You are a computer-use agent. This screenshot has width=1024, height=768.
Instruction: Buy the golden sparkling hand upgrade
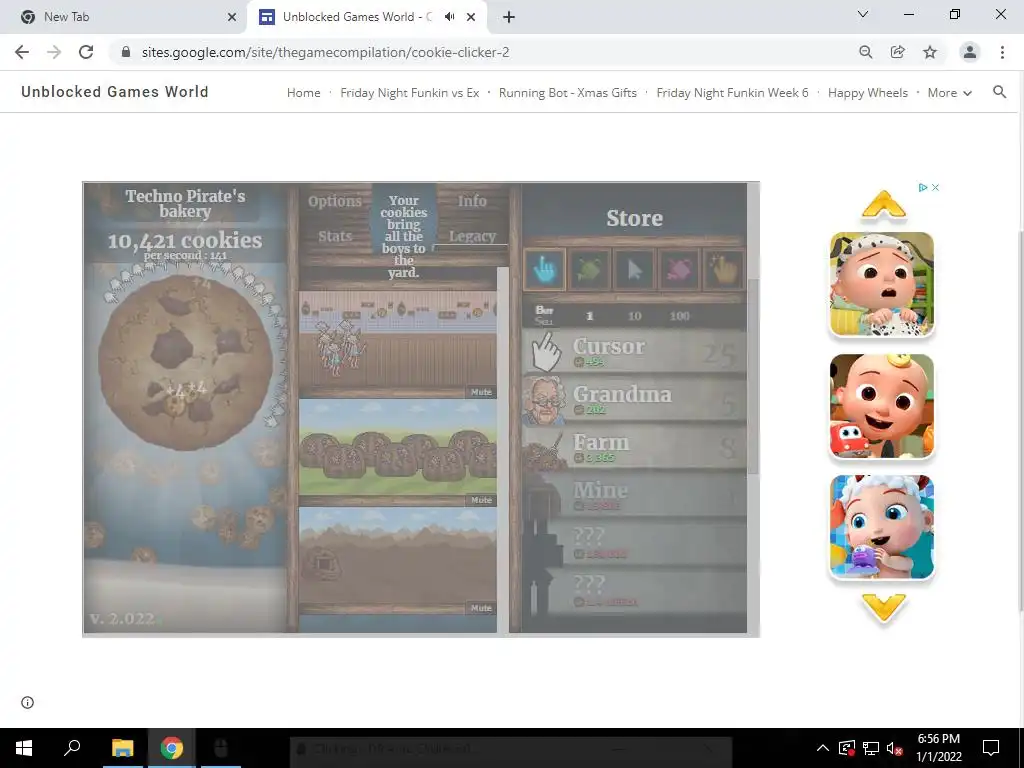724,269
